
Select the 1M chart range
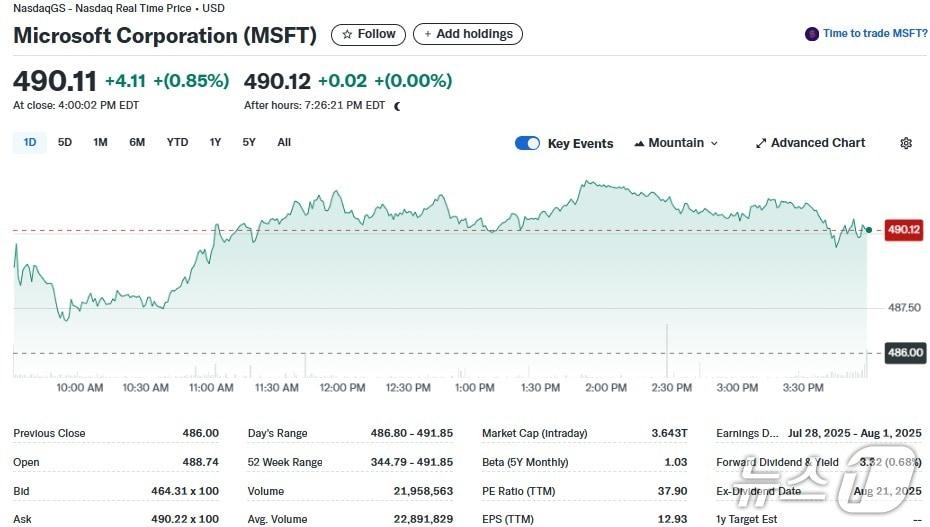tap(100, 142)
